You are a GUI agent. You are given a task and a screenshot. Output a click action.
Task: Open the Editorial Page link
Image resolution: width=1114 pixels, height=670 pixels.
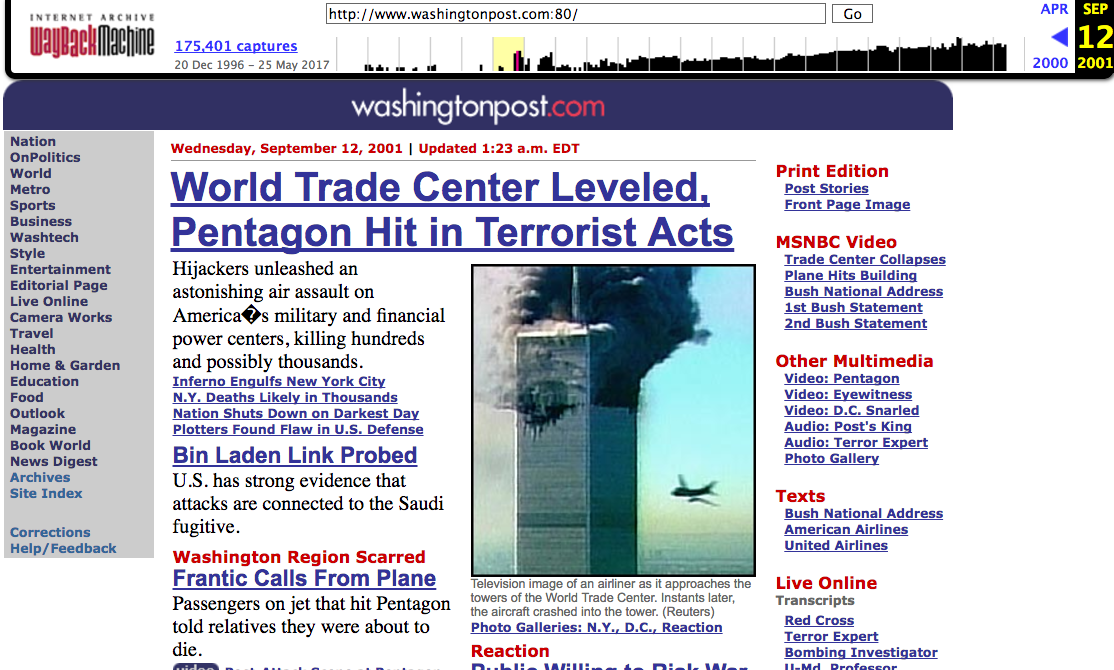(x=59, y=286)
